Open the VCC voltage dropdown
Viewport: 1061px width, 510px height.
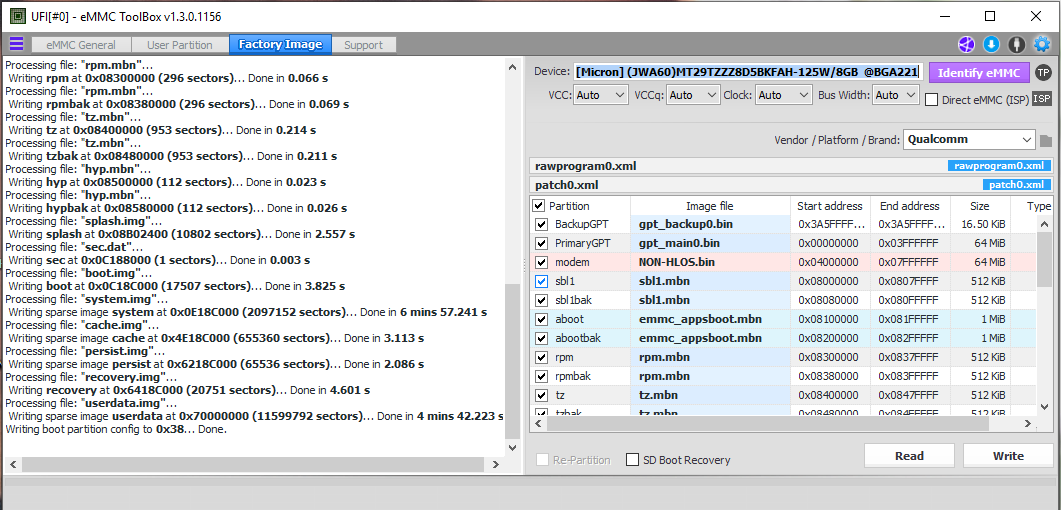(601, 95)
